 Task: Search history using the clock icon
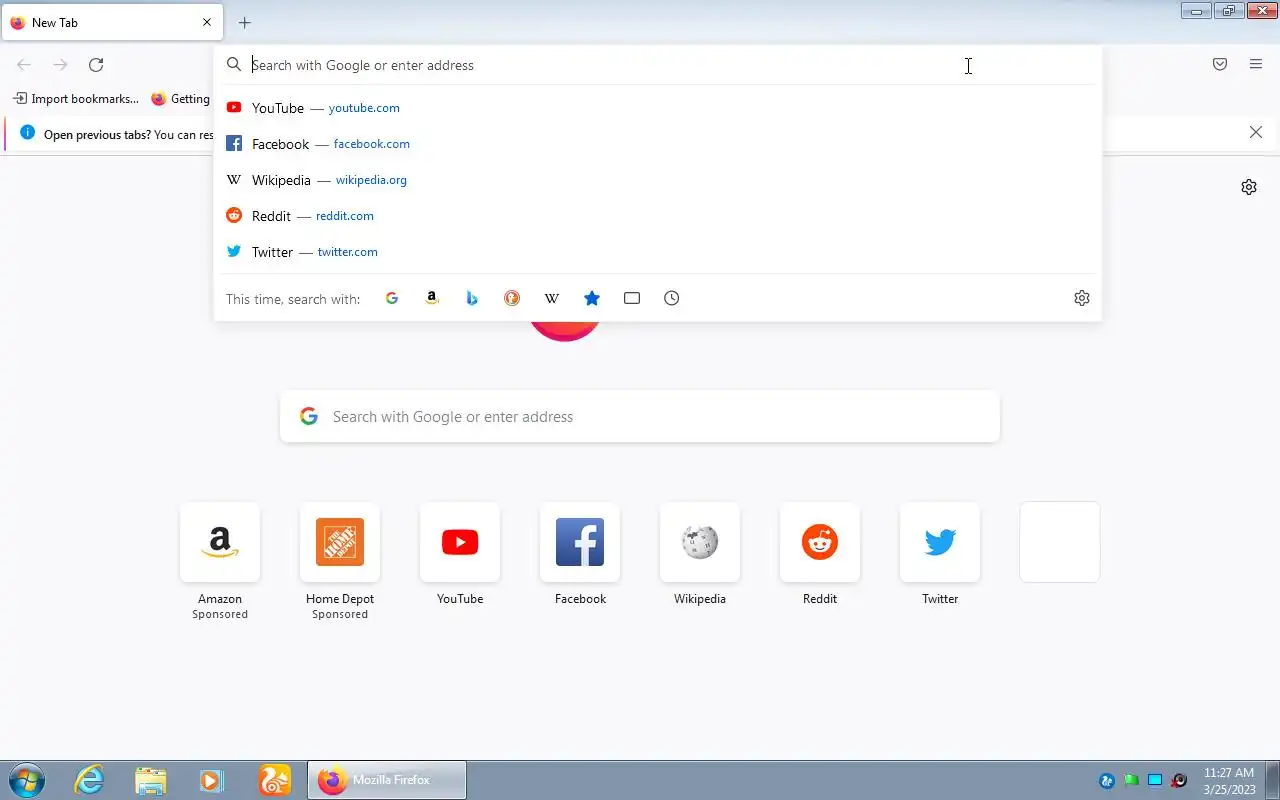[x=672, y=298]
